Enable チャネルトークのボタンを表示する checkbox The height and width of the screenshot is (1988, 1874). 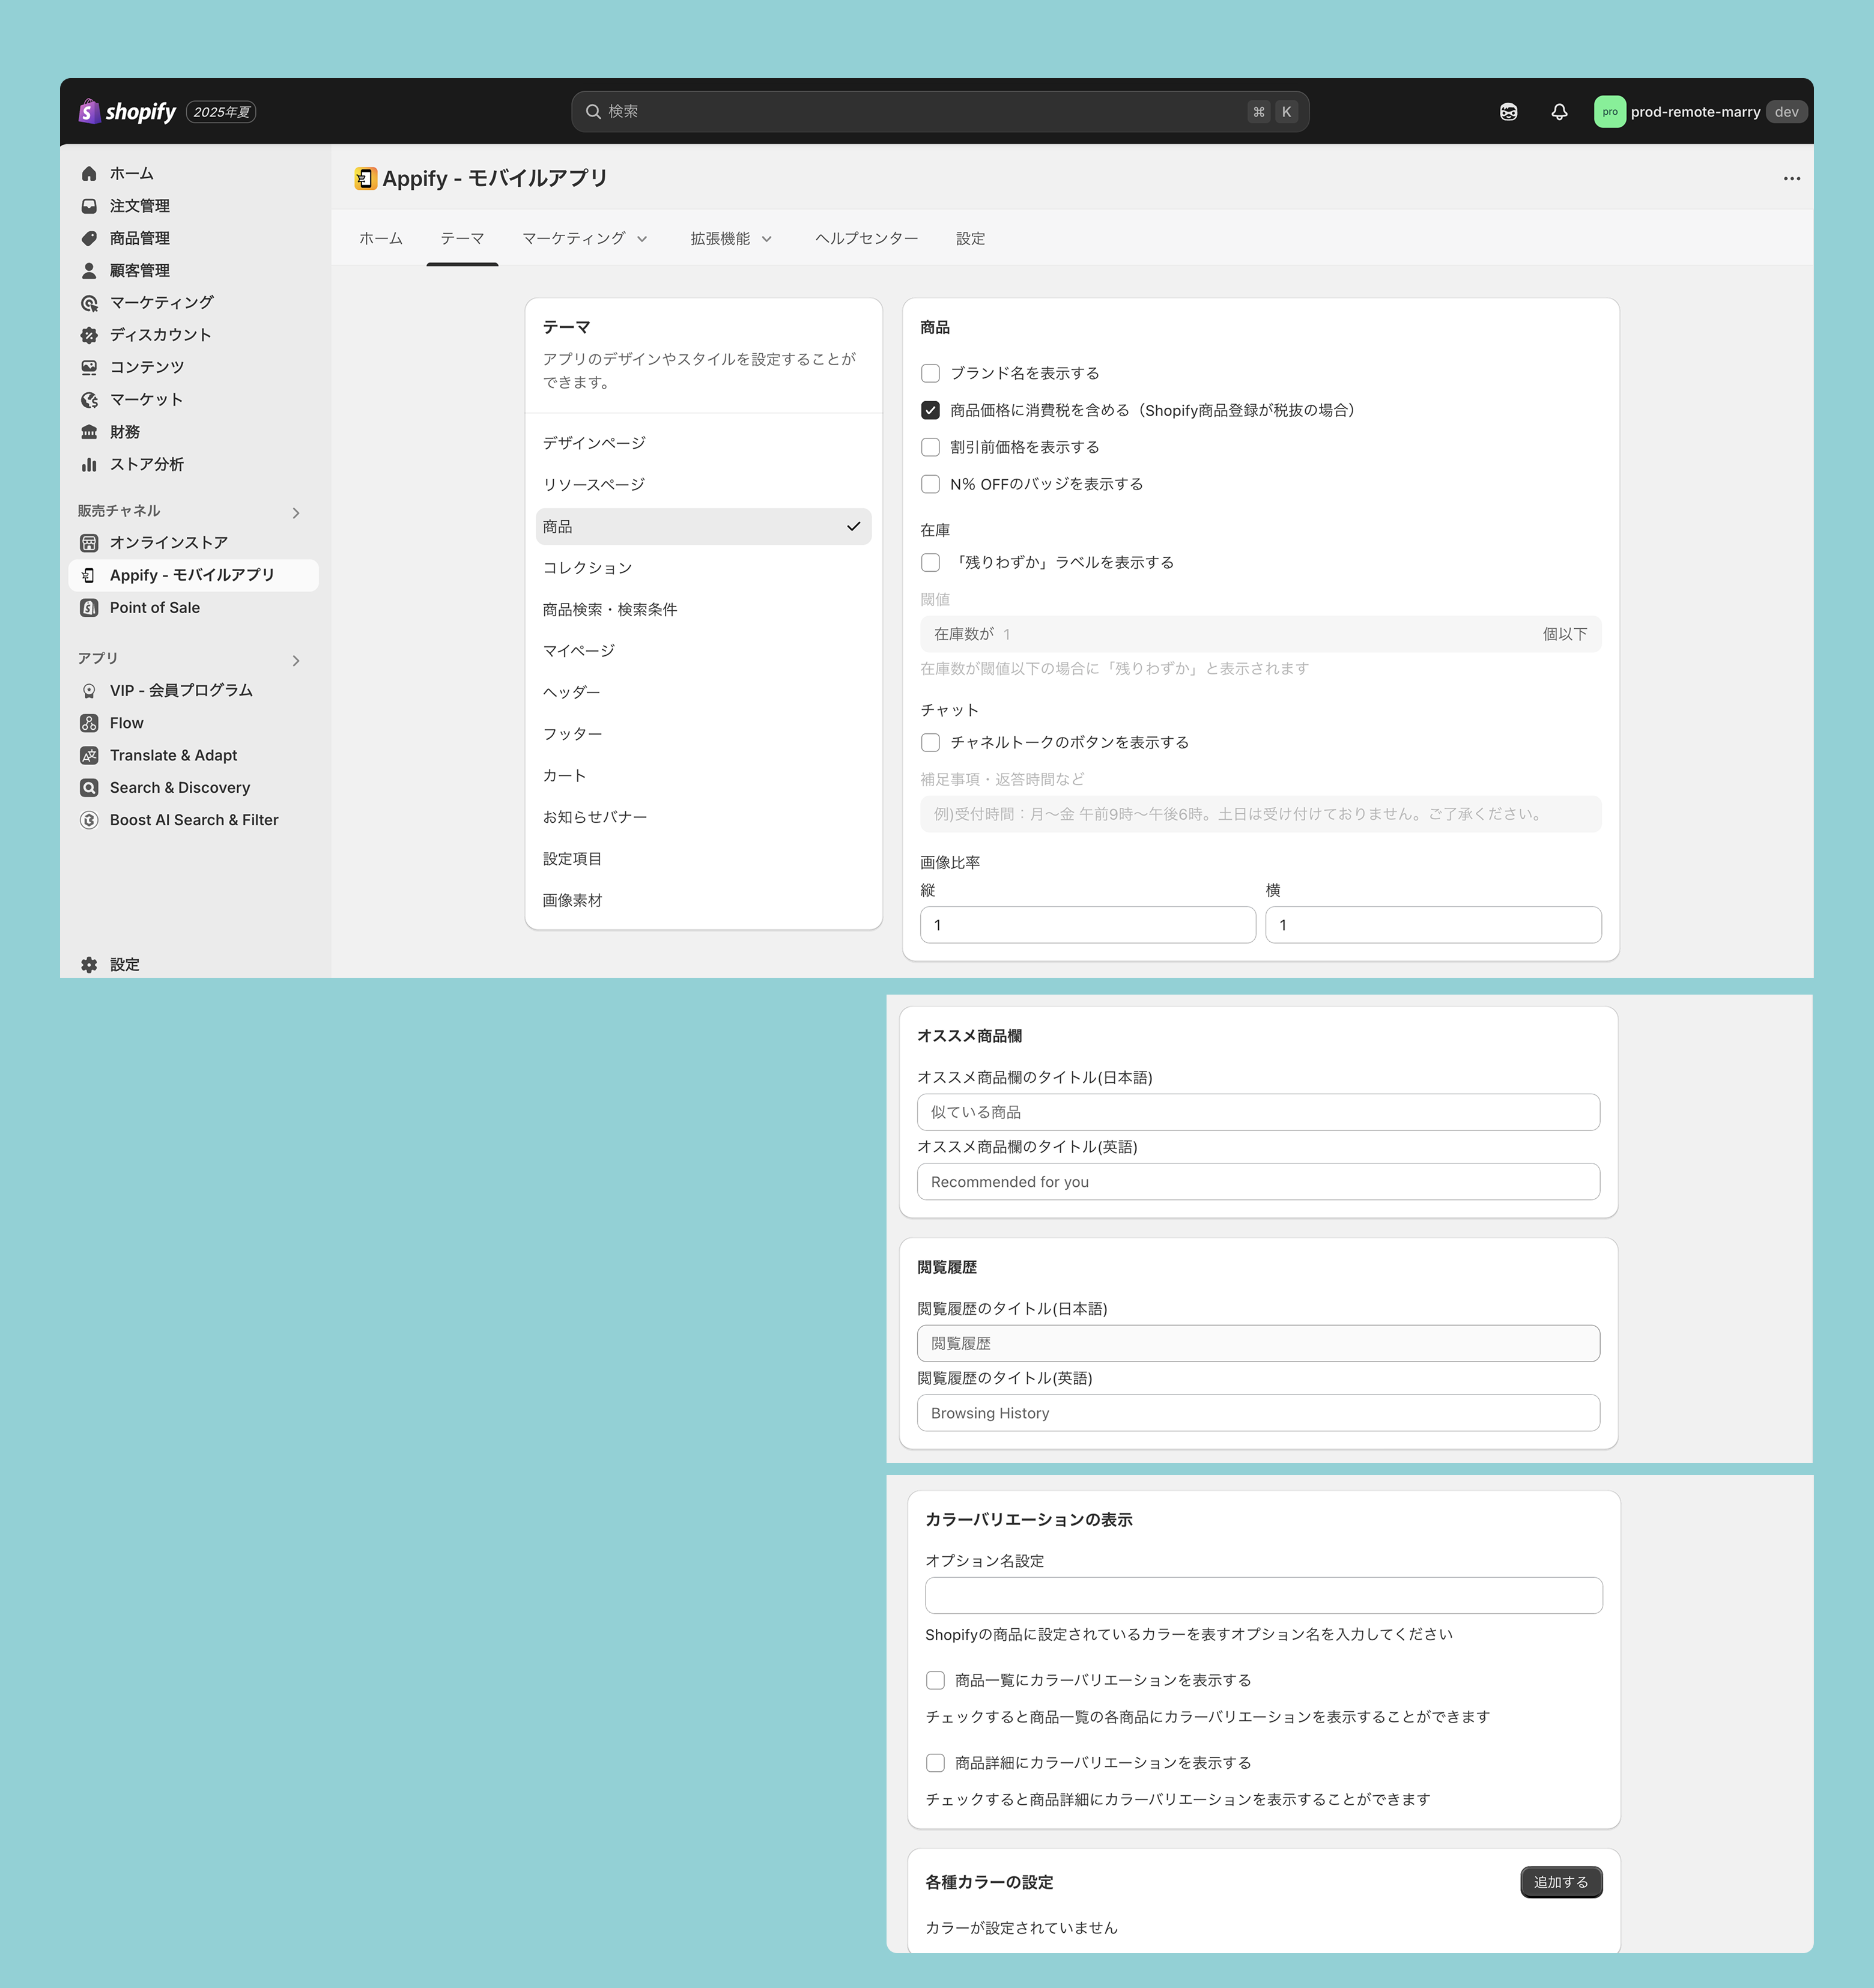pyautogui.click(x=930, y=742)
